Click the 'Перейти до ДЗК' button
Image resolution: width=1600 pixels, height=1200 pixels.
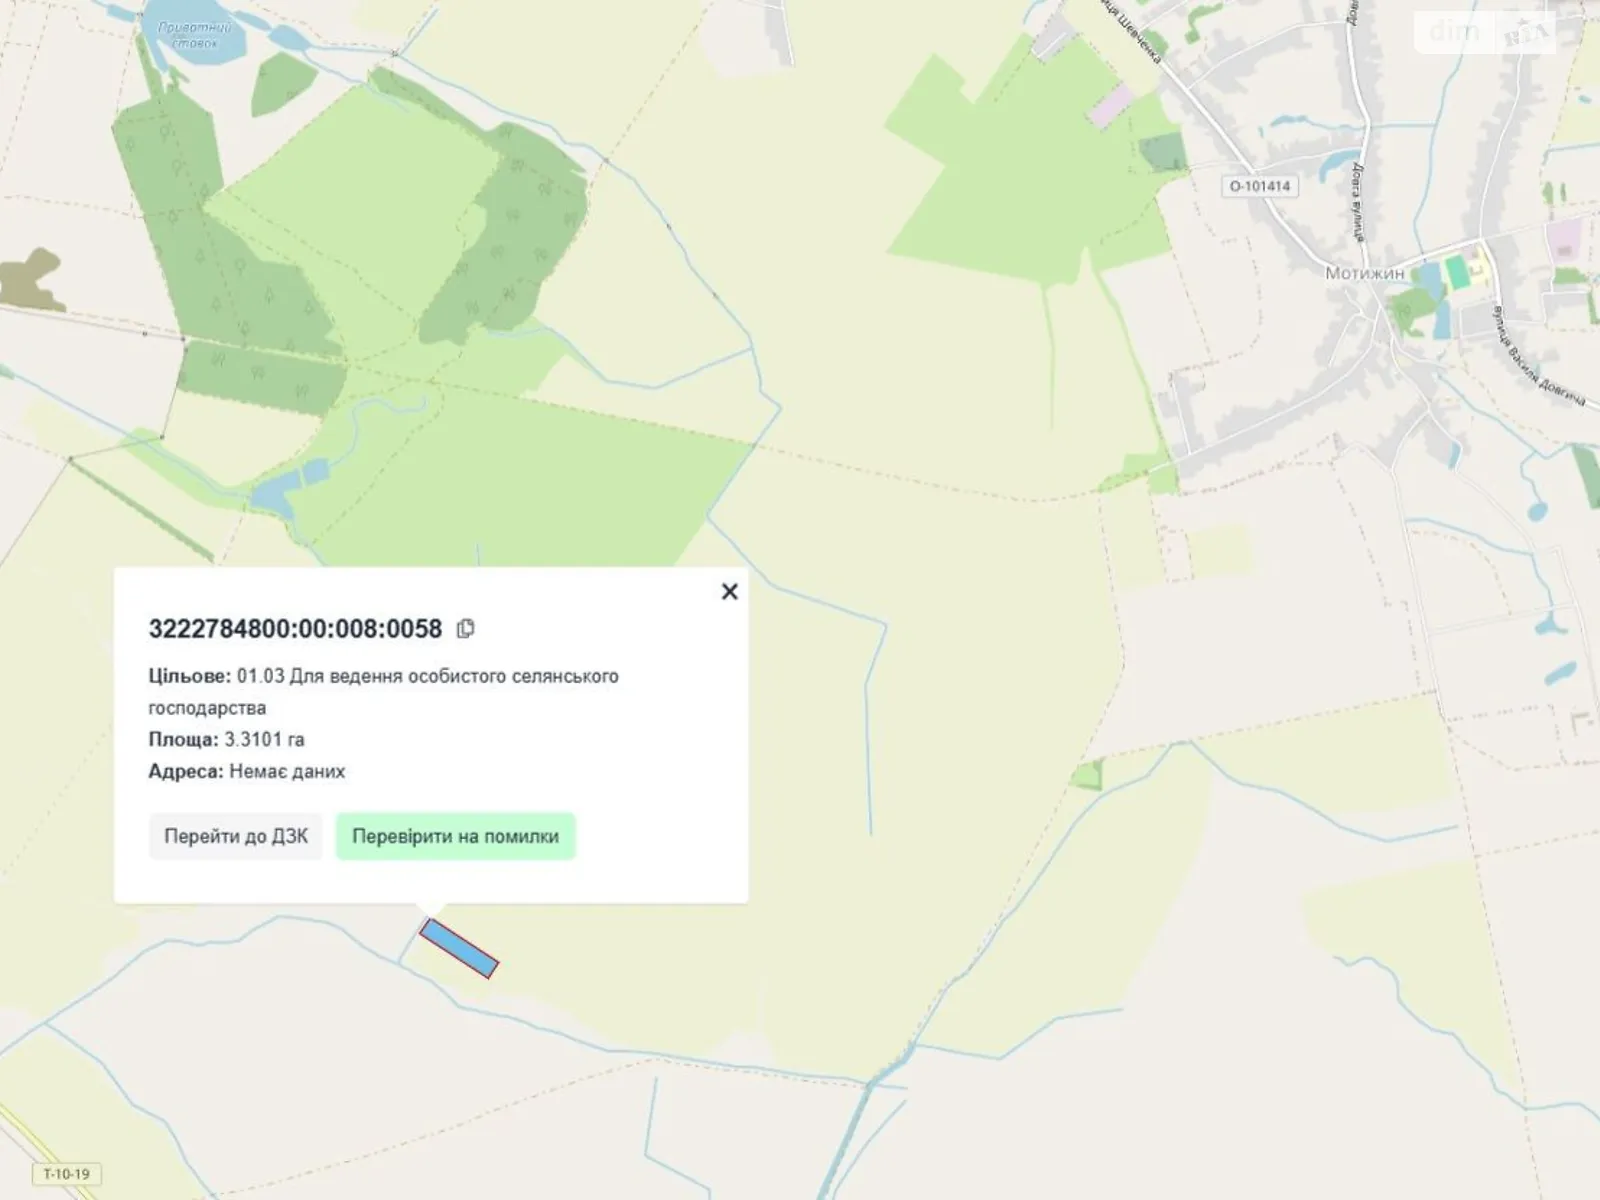point(236,836)
